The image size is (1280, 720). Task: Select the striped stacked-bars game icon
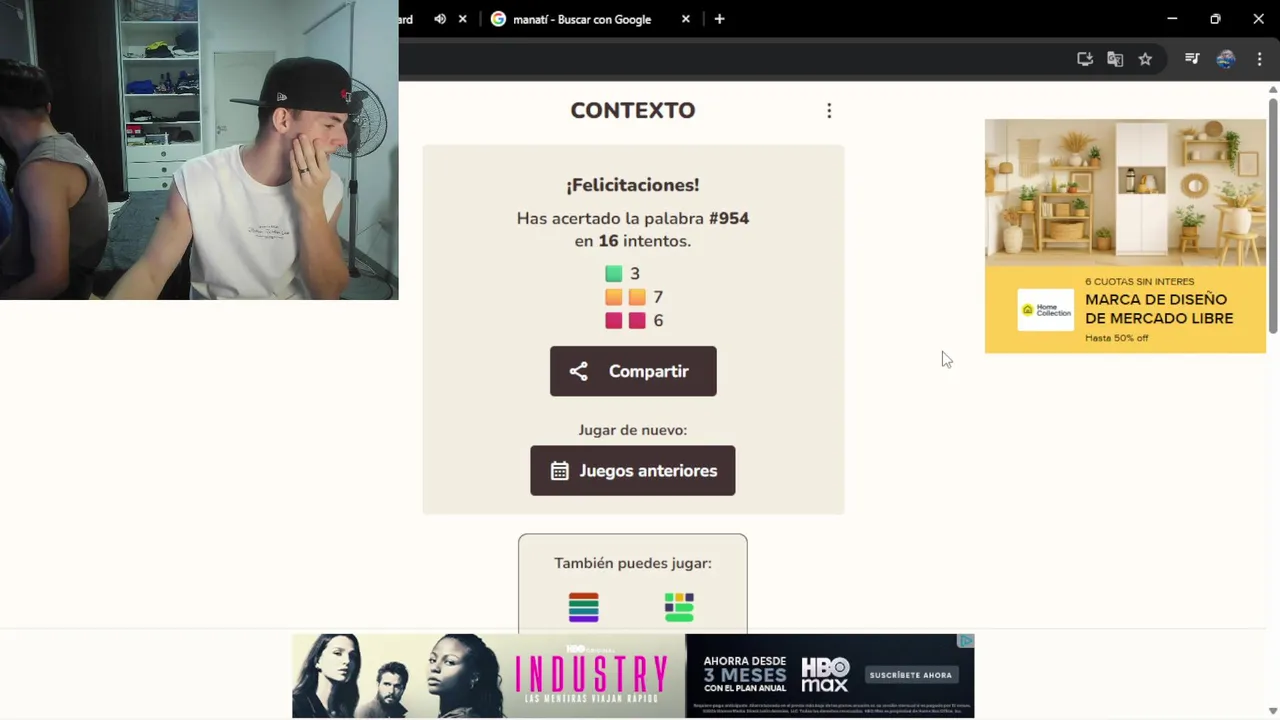584,607
